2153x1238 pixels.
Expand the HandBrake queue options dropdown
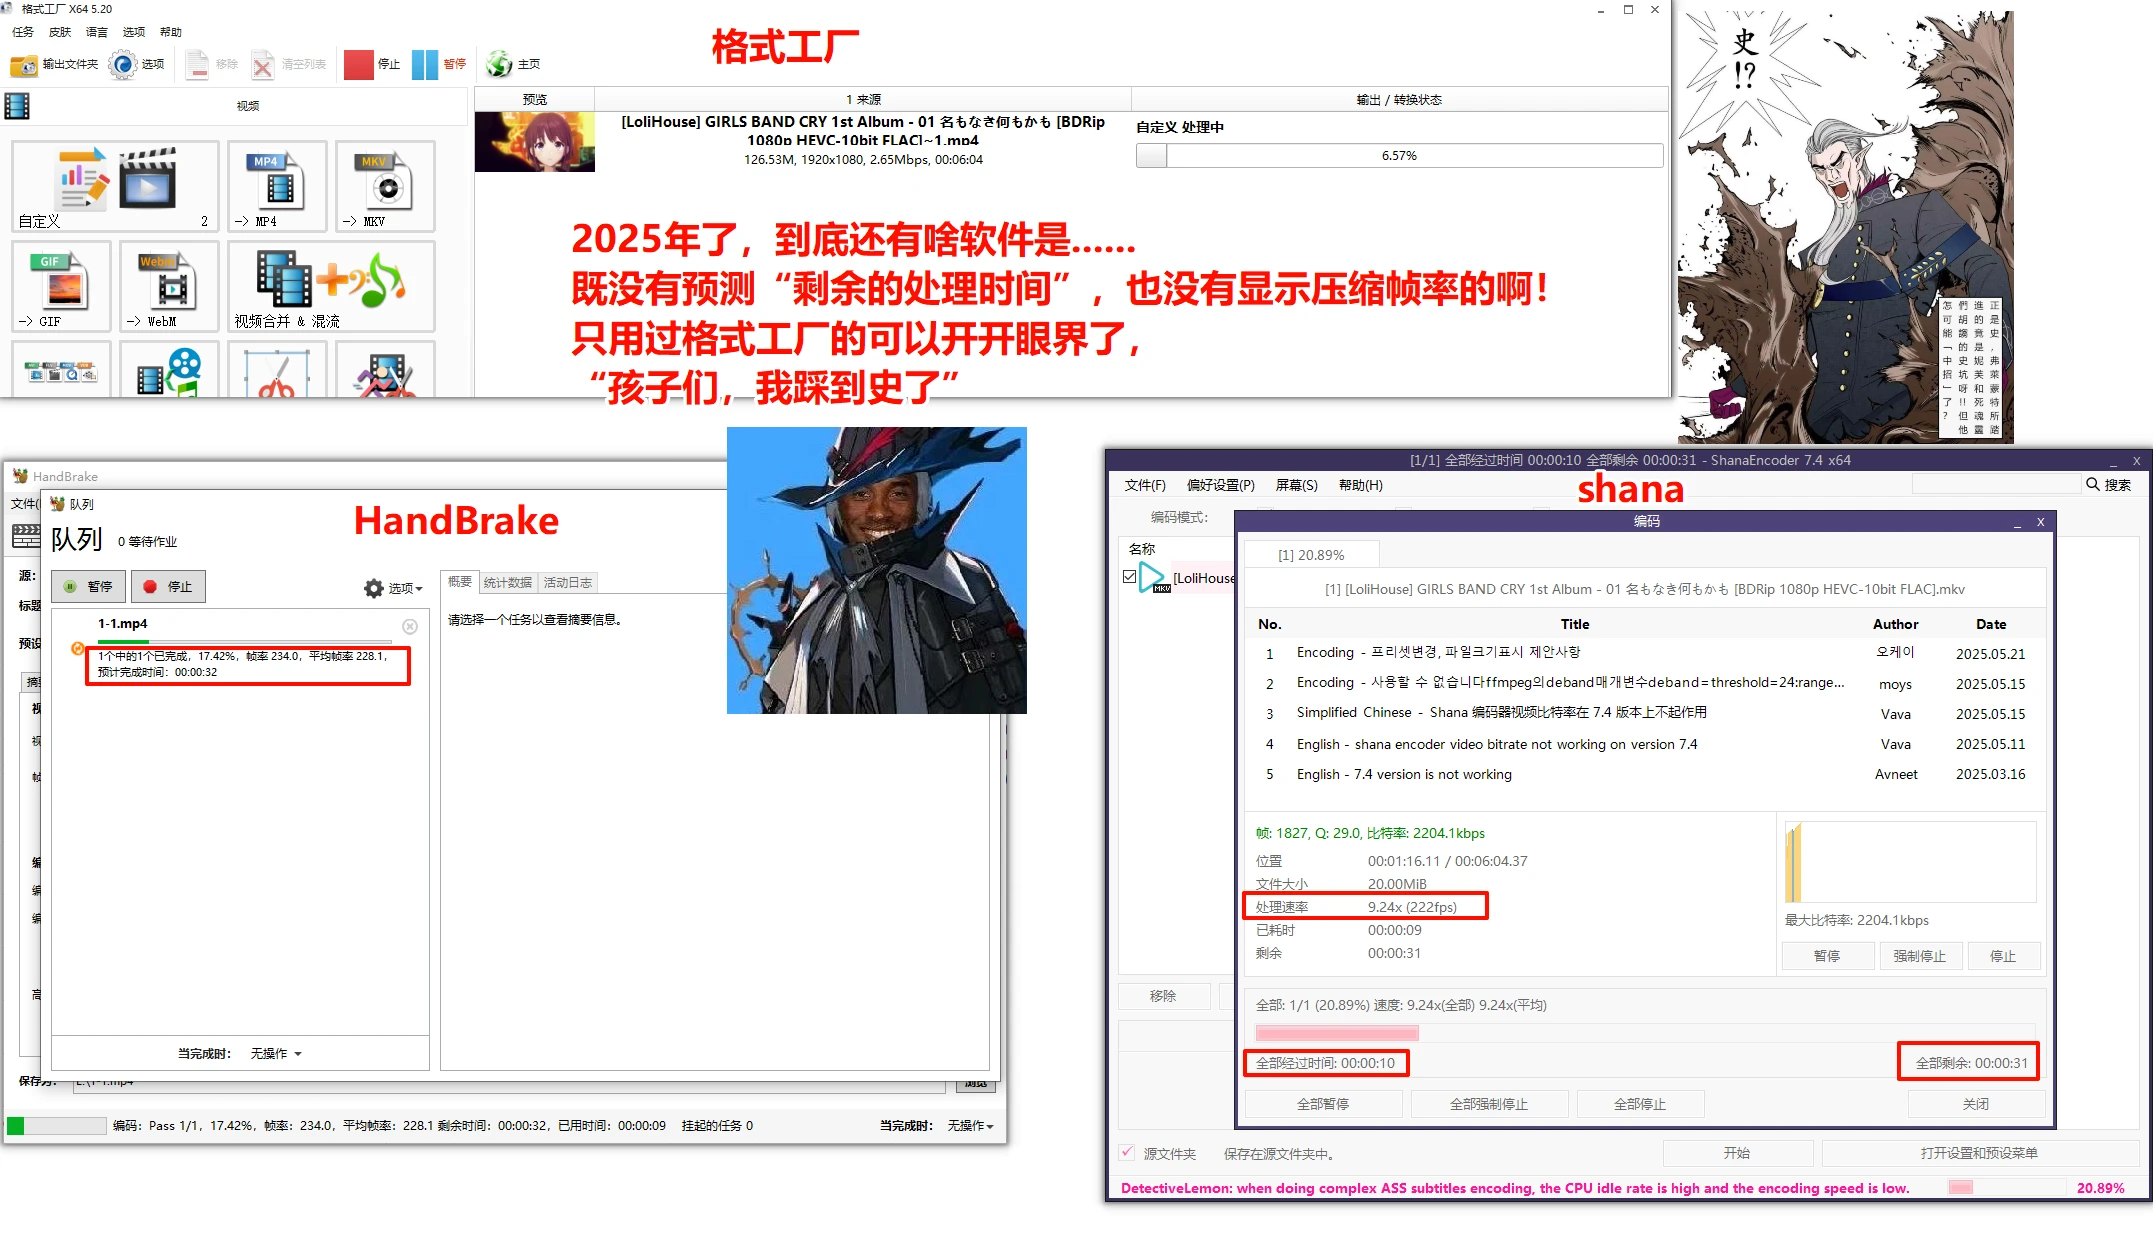click(x=393, y=588)
